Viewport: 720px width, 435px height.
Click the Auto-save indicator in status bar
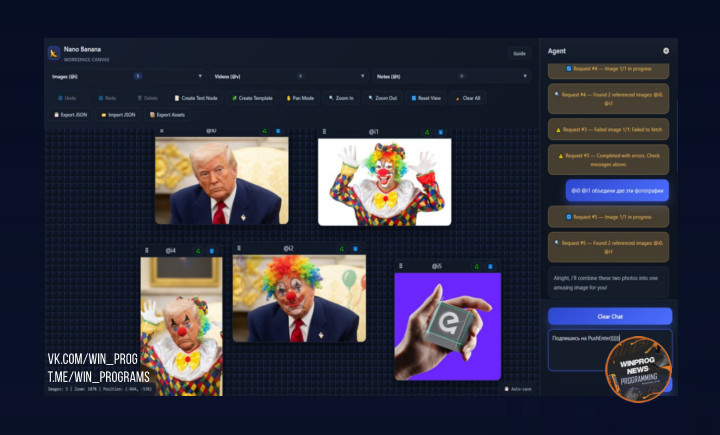click(518, 389)
